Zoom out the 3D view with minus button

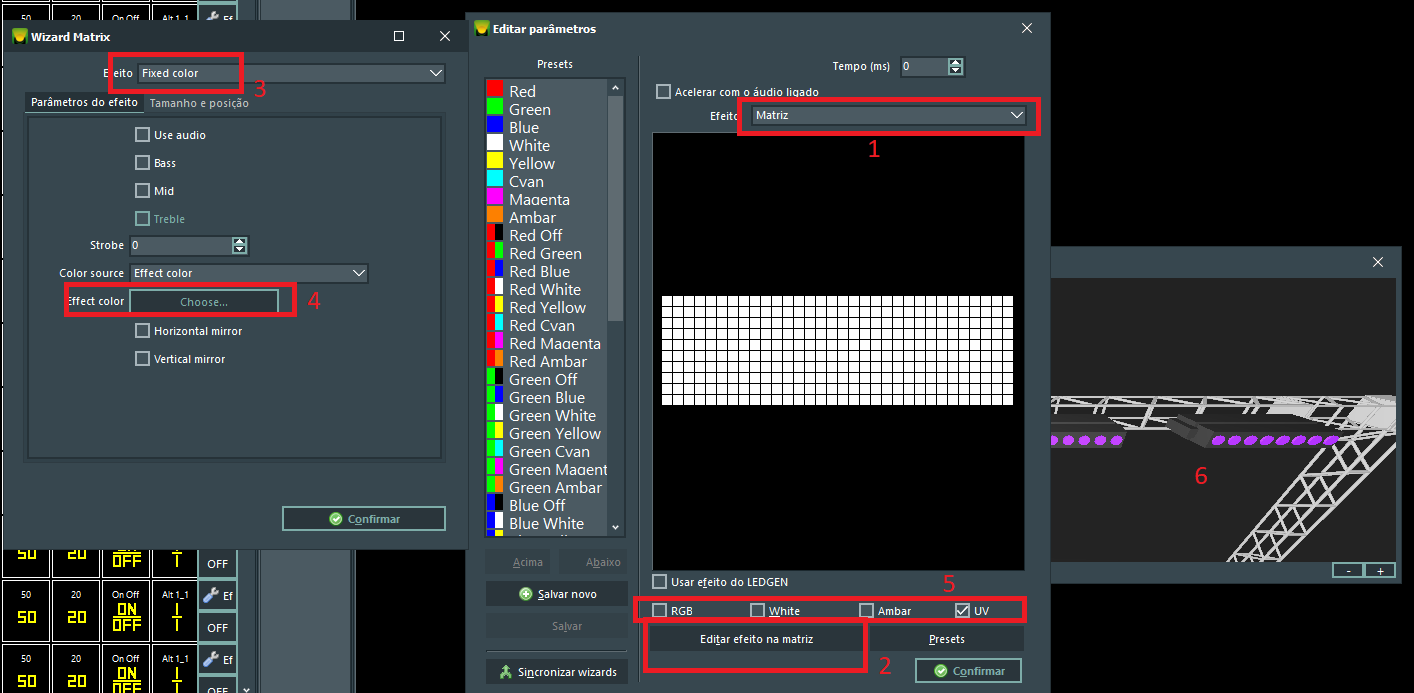pos(1347,570)
